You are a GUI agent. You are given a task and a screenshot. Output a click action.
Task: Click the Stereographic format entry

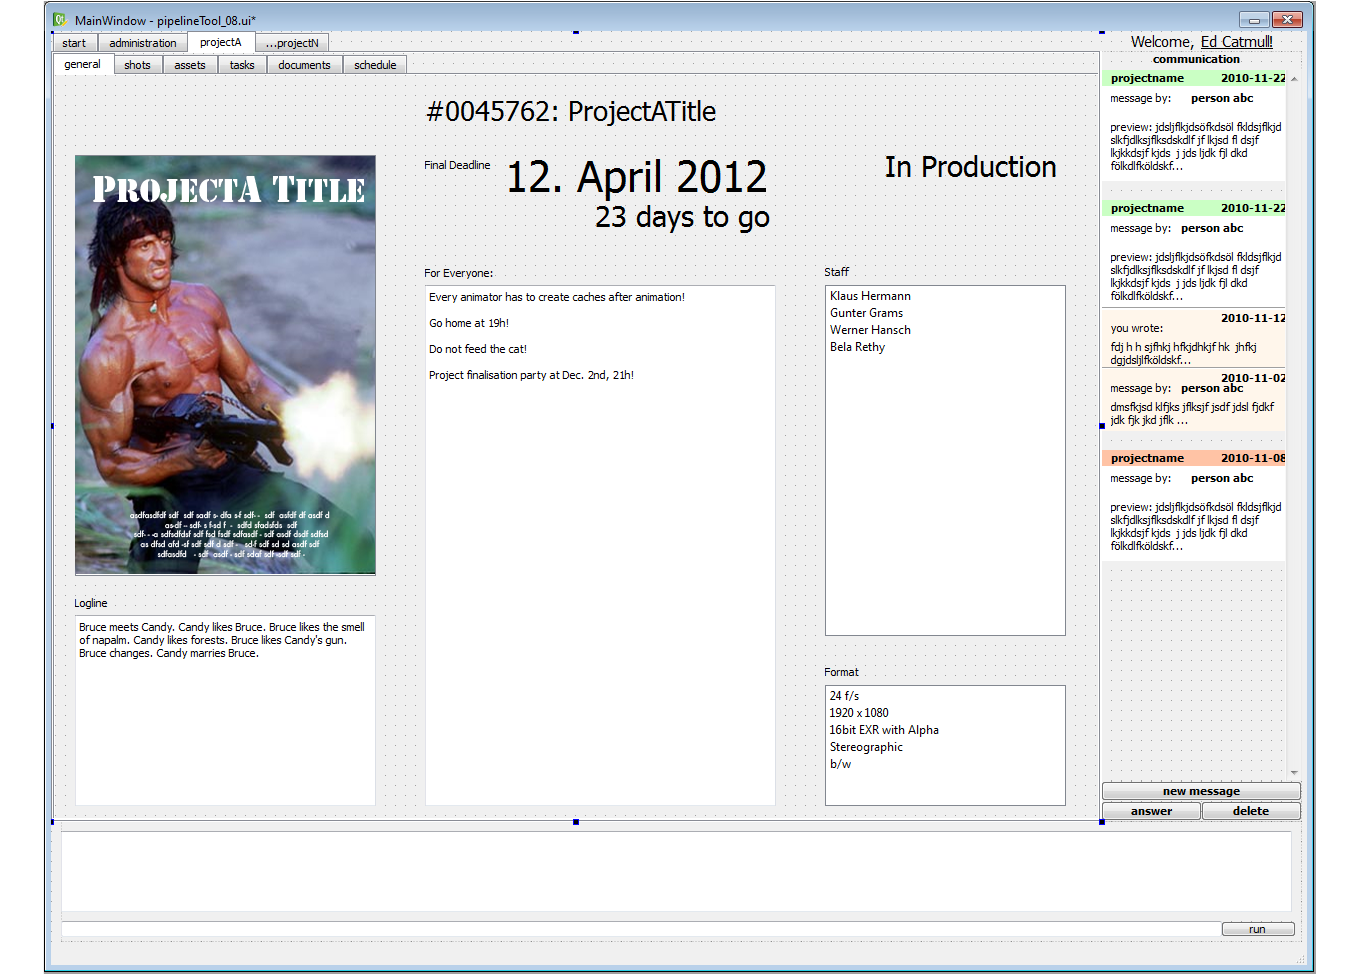click(866, 747)
